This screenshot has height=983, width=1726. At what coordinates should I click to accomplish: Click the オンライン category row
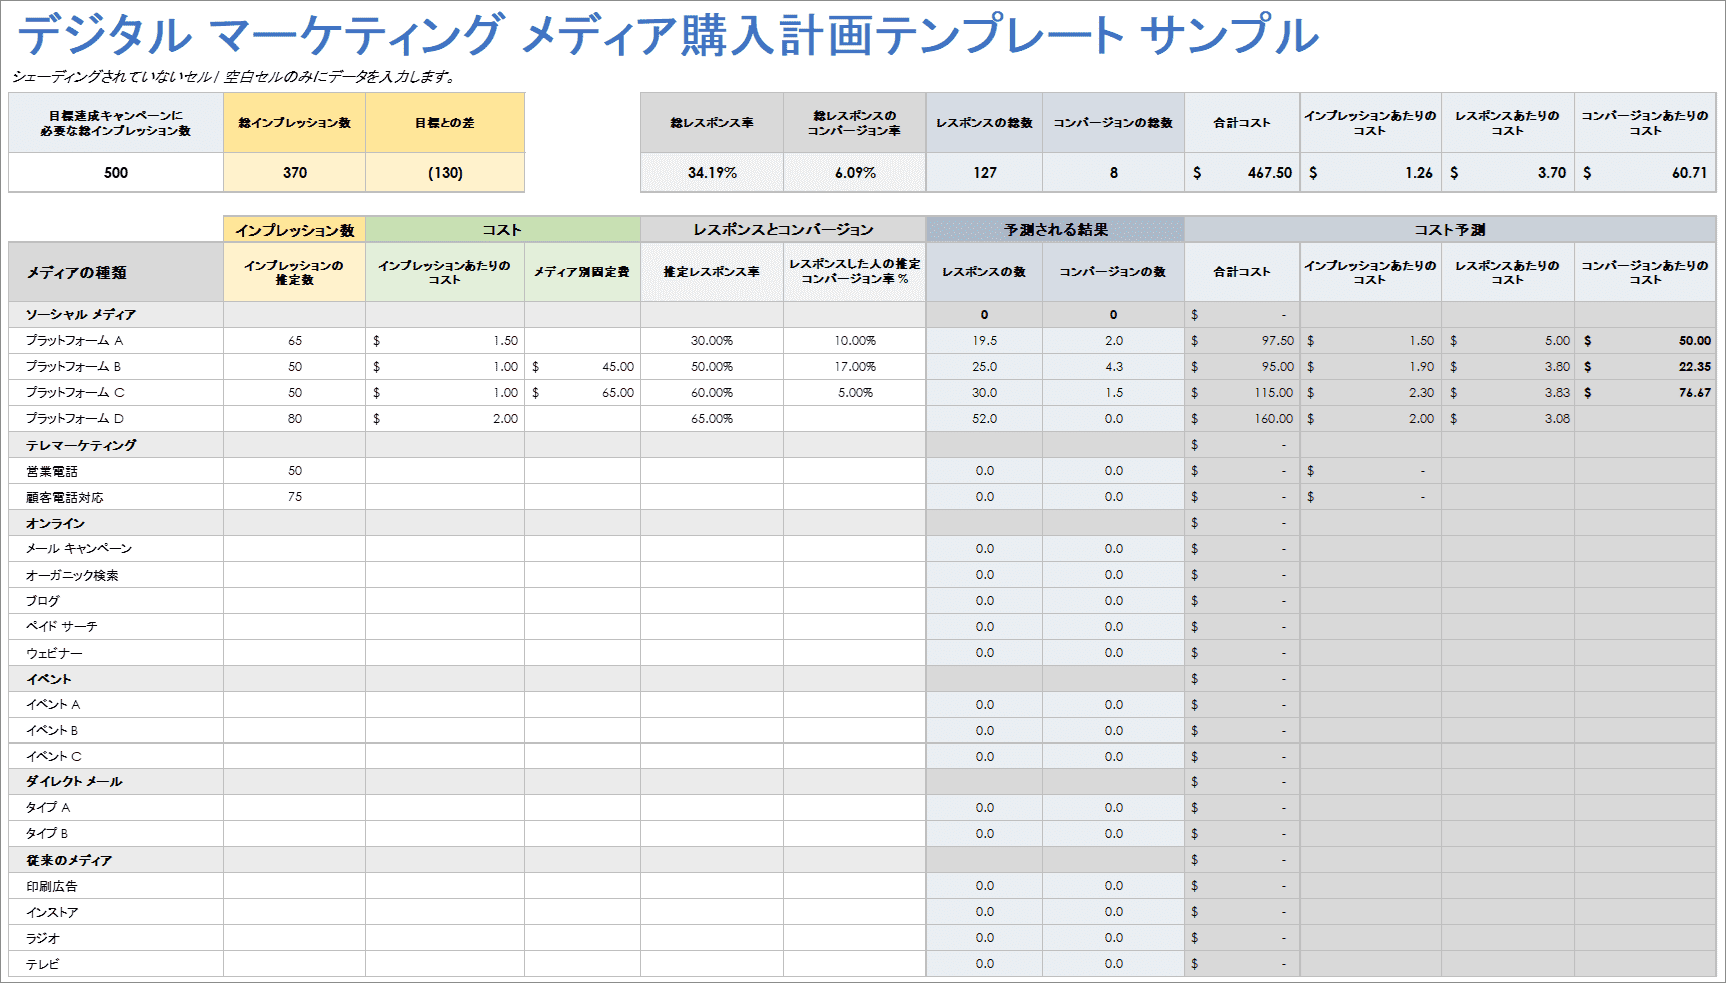click(862, 522)
